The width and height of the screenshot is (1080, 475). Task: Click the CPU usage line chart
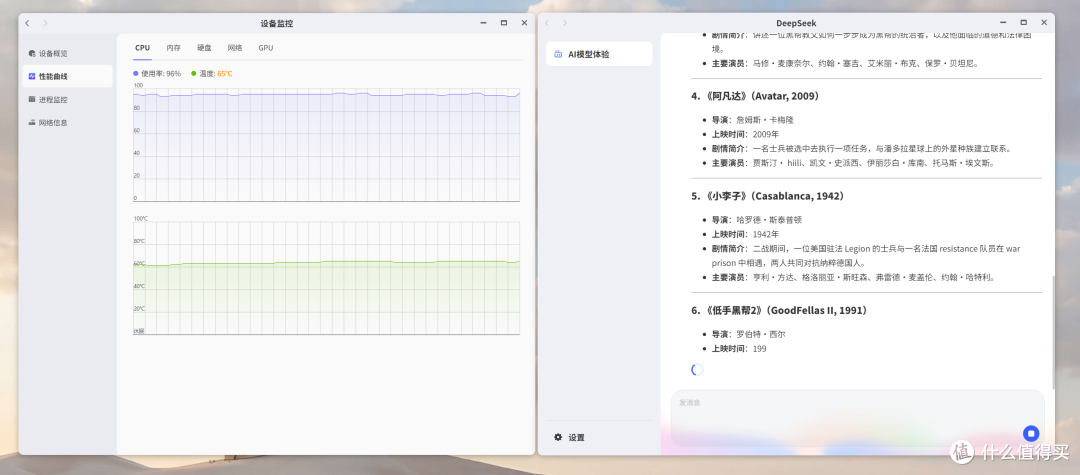[326, 145]
